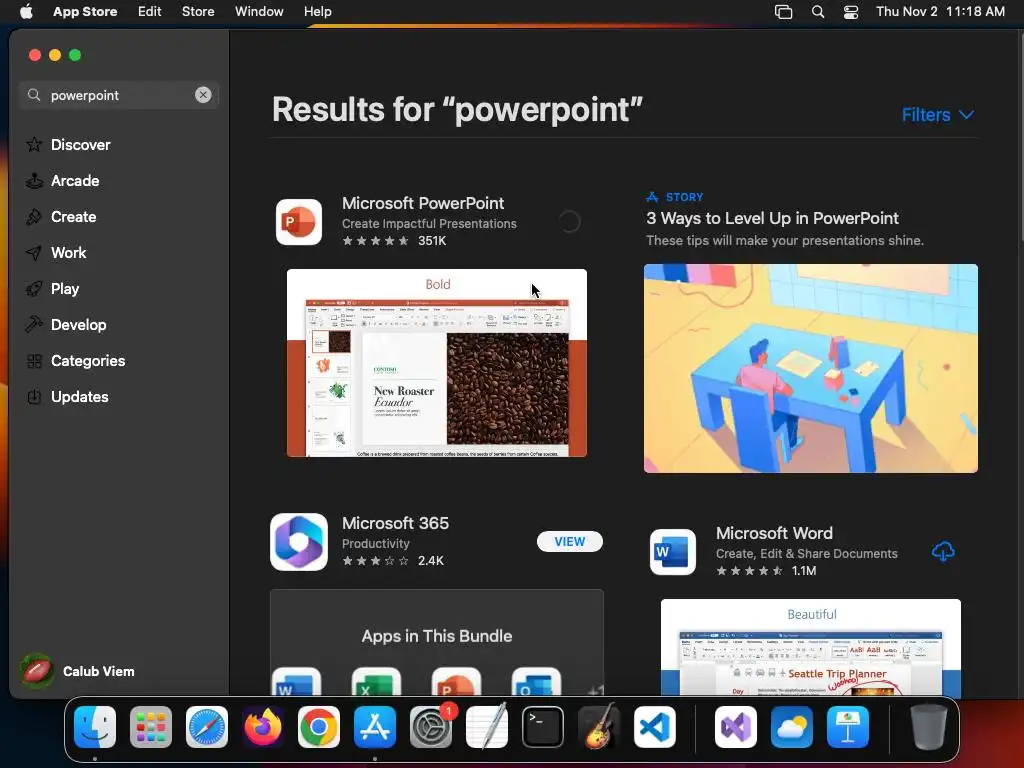The height and width of the screenshot is (768, 1024).
Task: Open the Help menu
Action: [x=318, y=11]
